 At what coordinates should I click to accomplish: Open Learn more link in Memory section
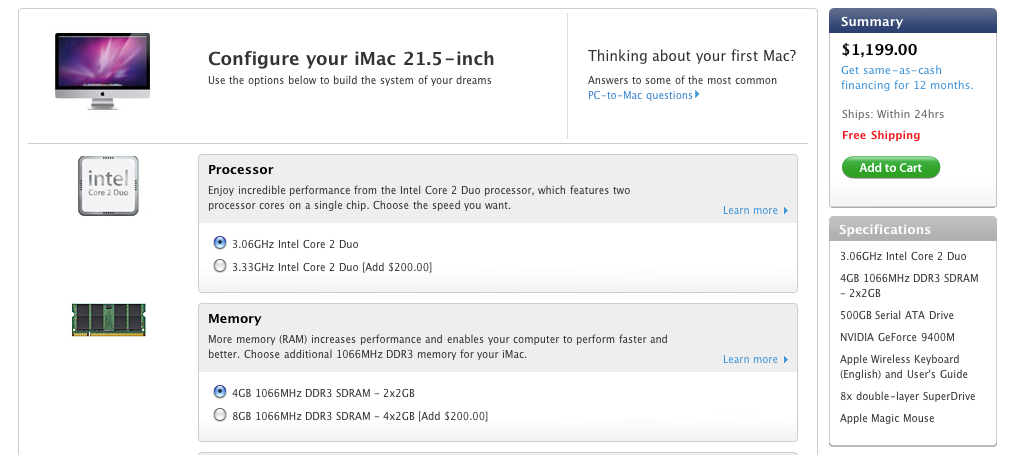750,360
